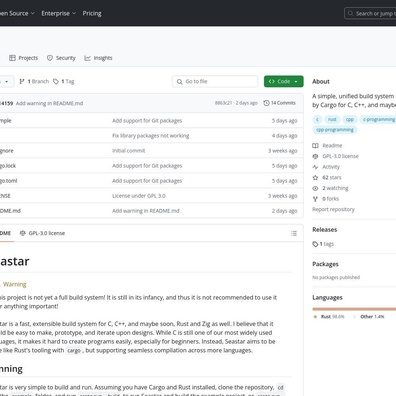Click the scale icon on GPL-3.0 license tab

click(23, 233)
